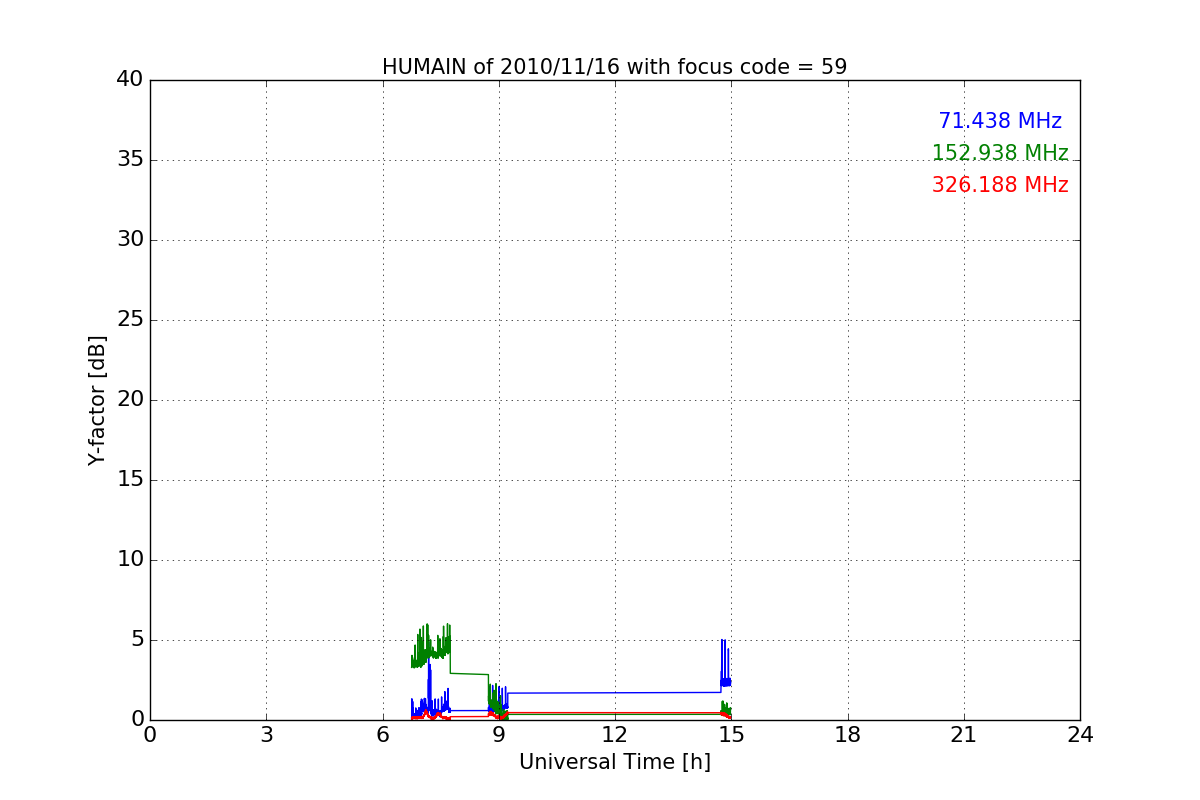Click the 'Universal Time [h]' axis label
The image size is (1200, 800).
[x=614, y=762]
